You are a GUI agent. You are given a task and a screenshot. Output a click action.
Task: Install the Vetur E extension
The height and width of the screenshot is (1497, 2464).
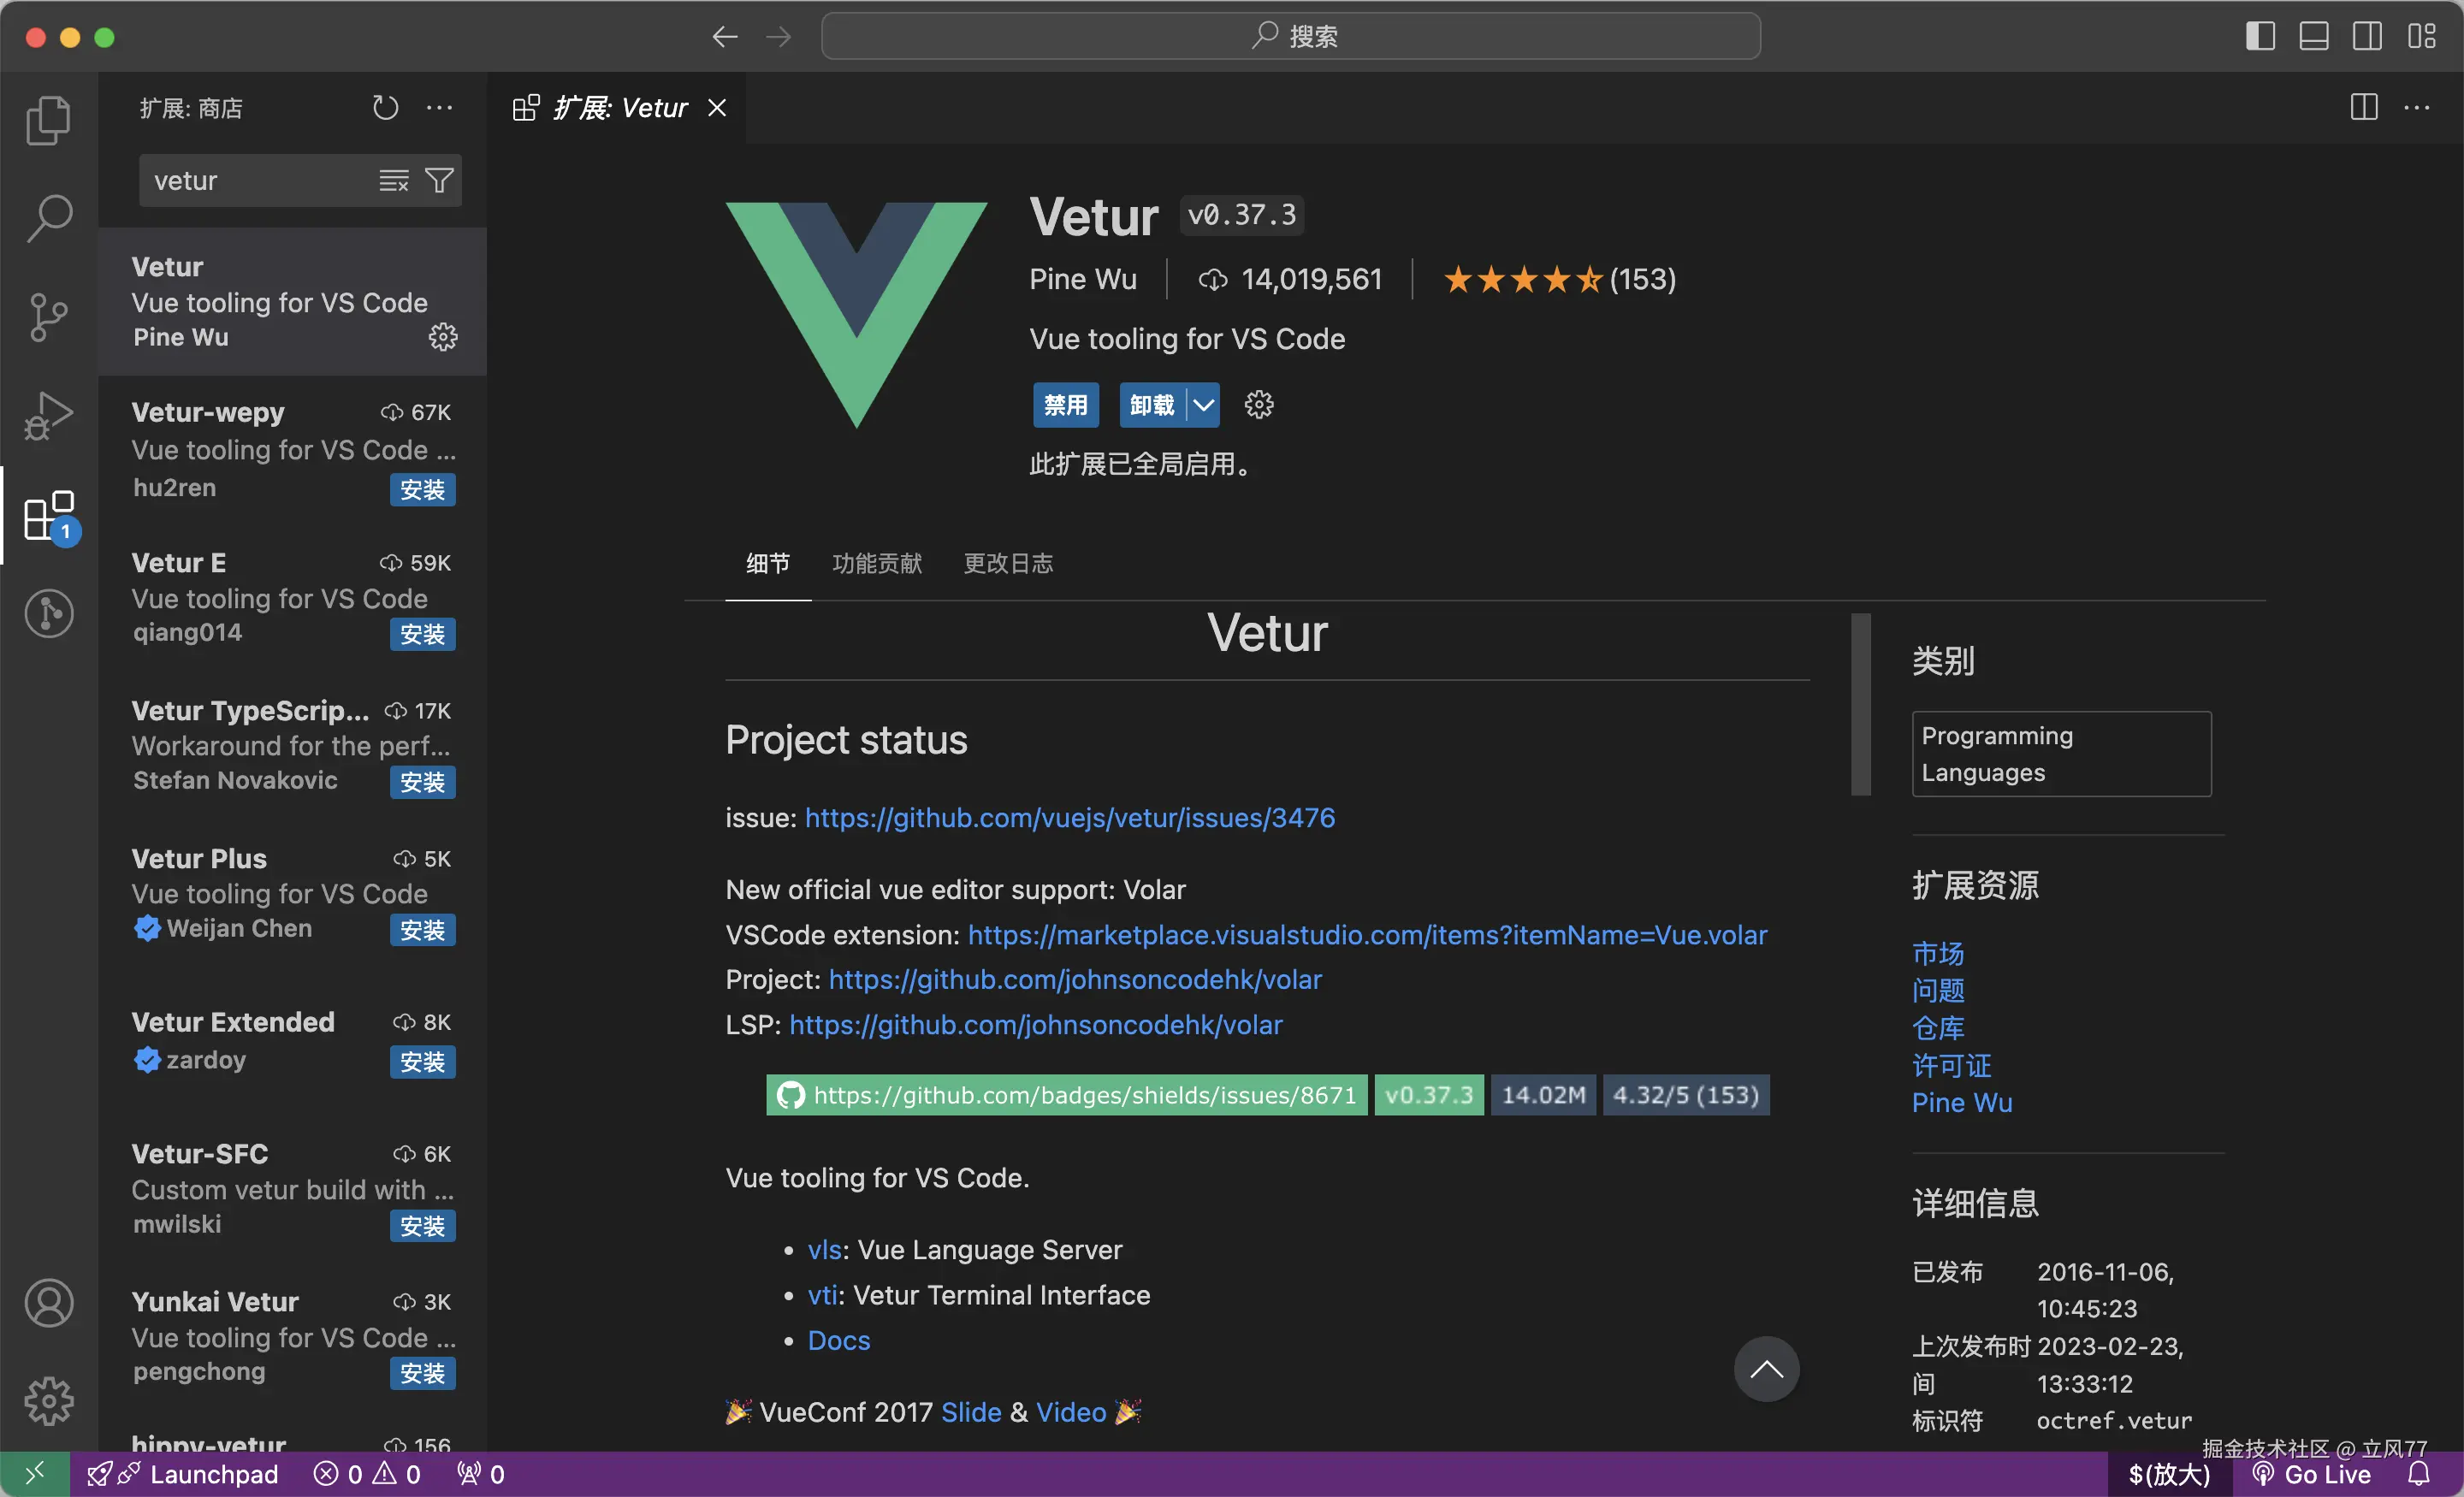(x=422, y=634)
